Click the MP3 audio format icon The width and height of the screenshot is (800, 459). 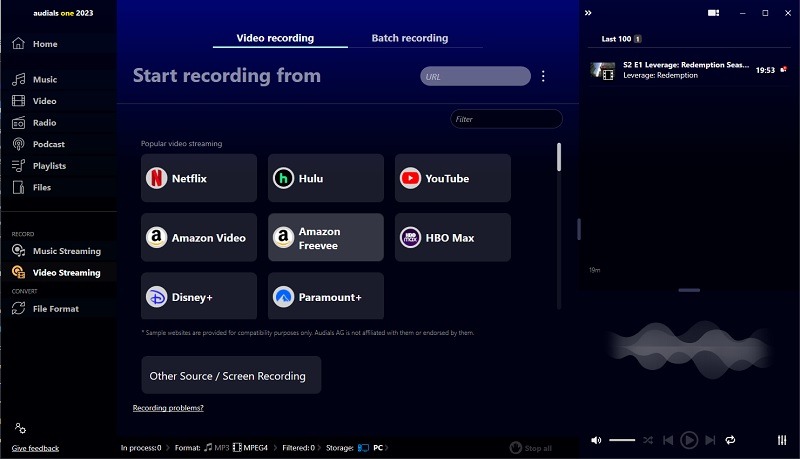[208, 447]
